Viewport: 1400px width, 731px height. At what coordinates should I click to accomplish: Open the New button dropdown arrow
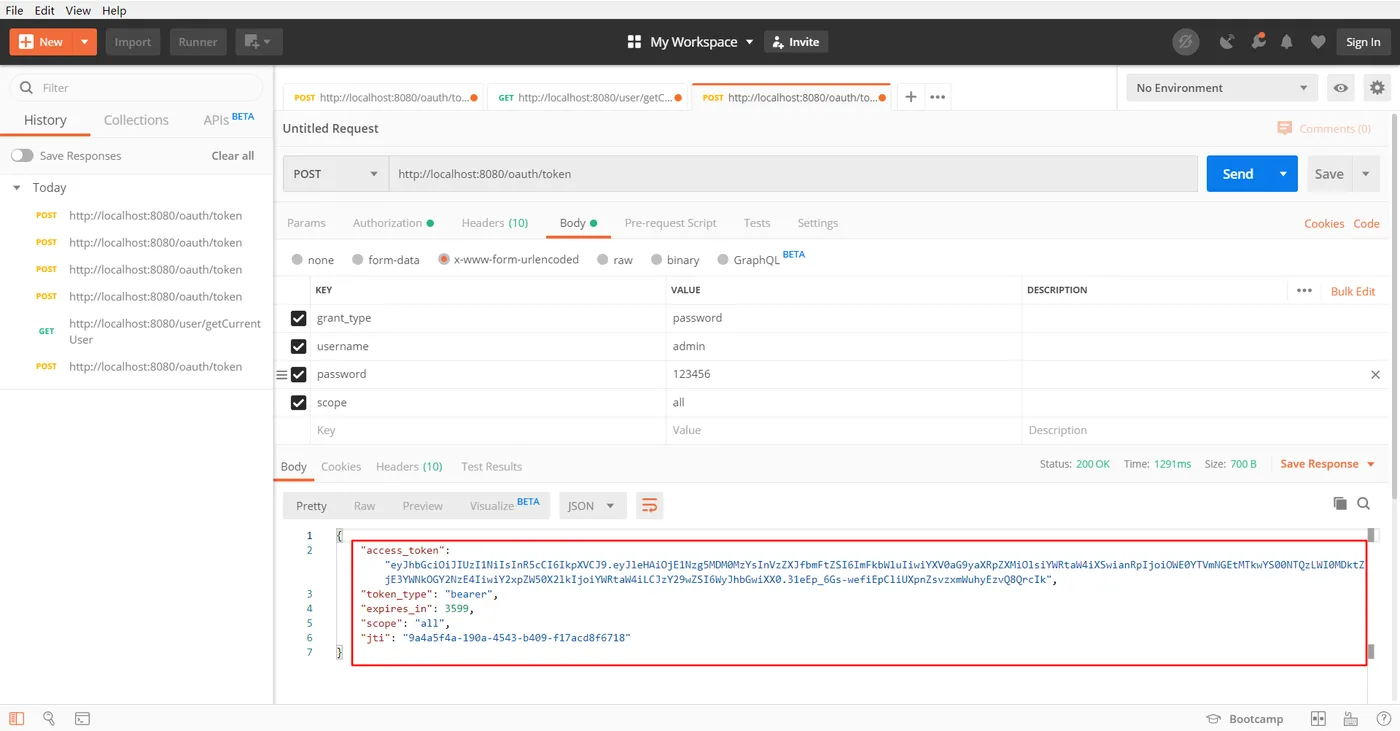85,42
